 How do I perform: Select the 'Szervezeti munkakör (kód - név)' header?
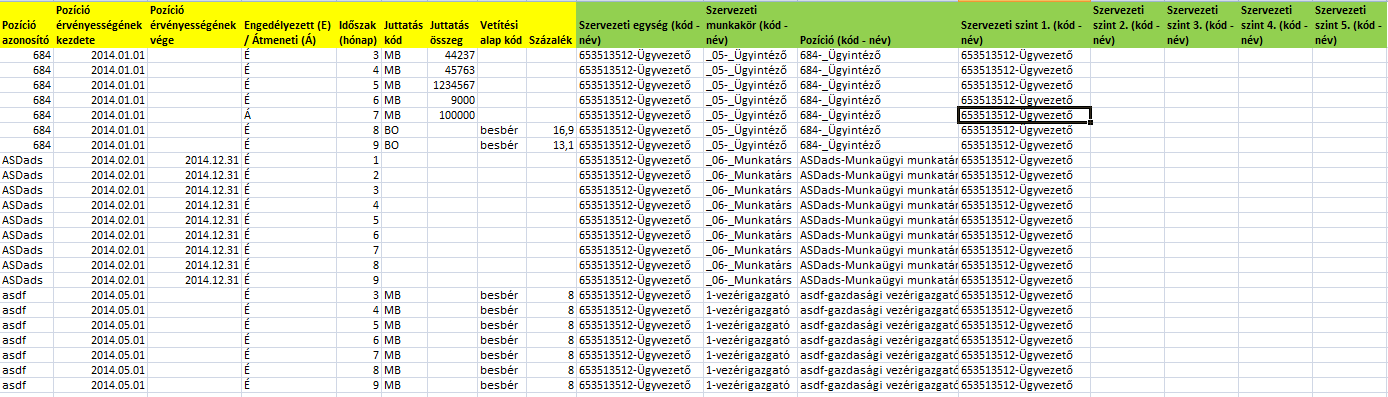(750, 24)
